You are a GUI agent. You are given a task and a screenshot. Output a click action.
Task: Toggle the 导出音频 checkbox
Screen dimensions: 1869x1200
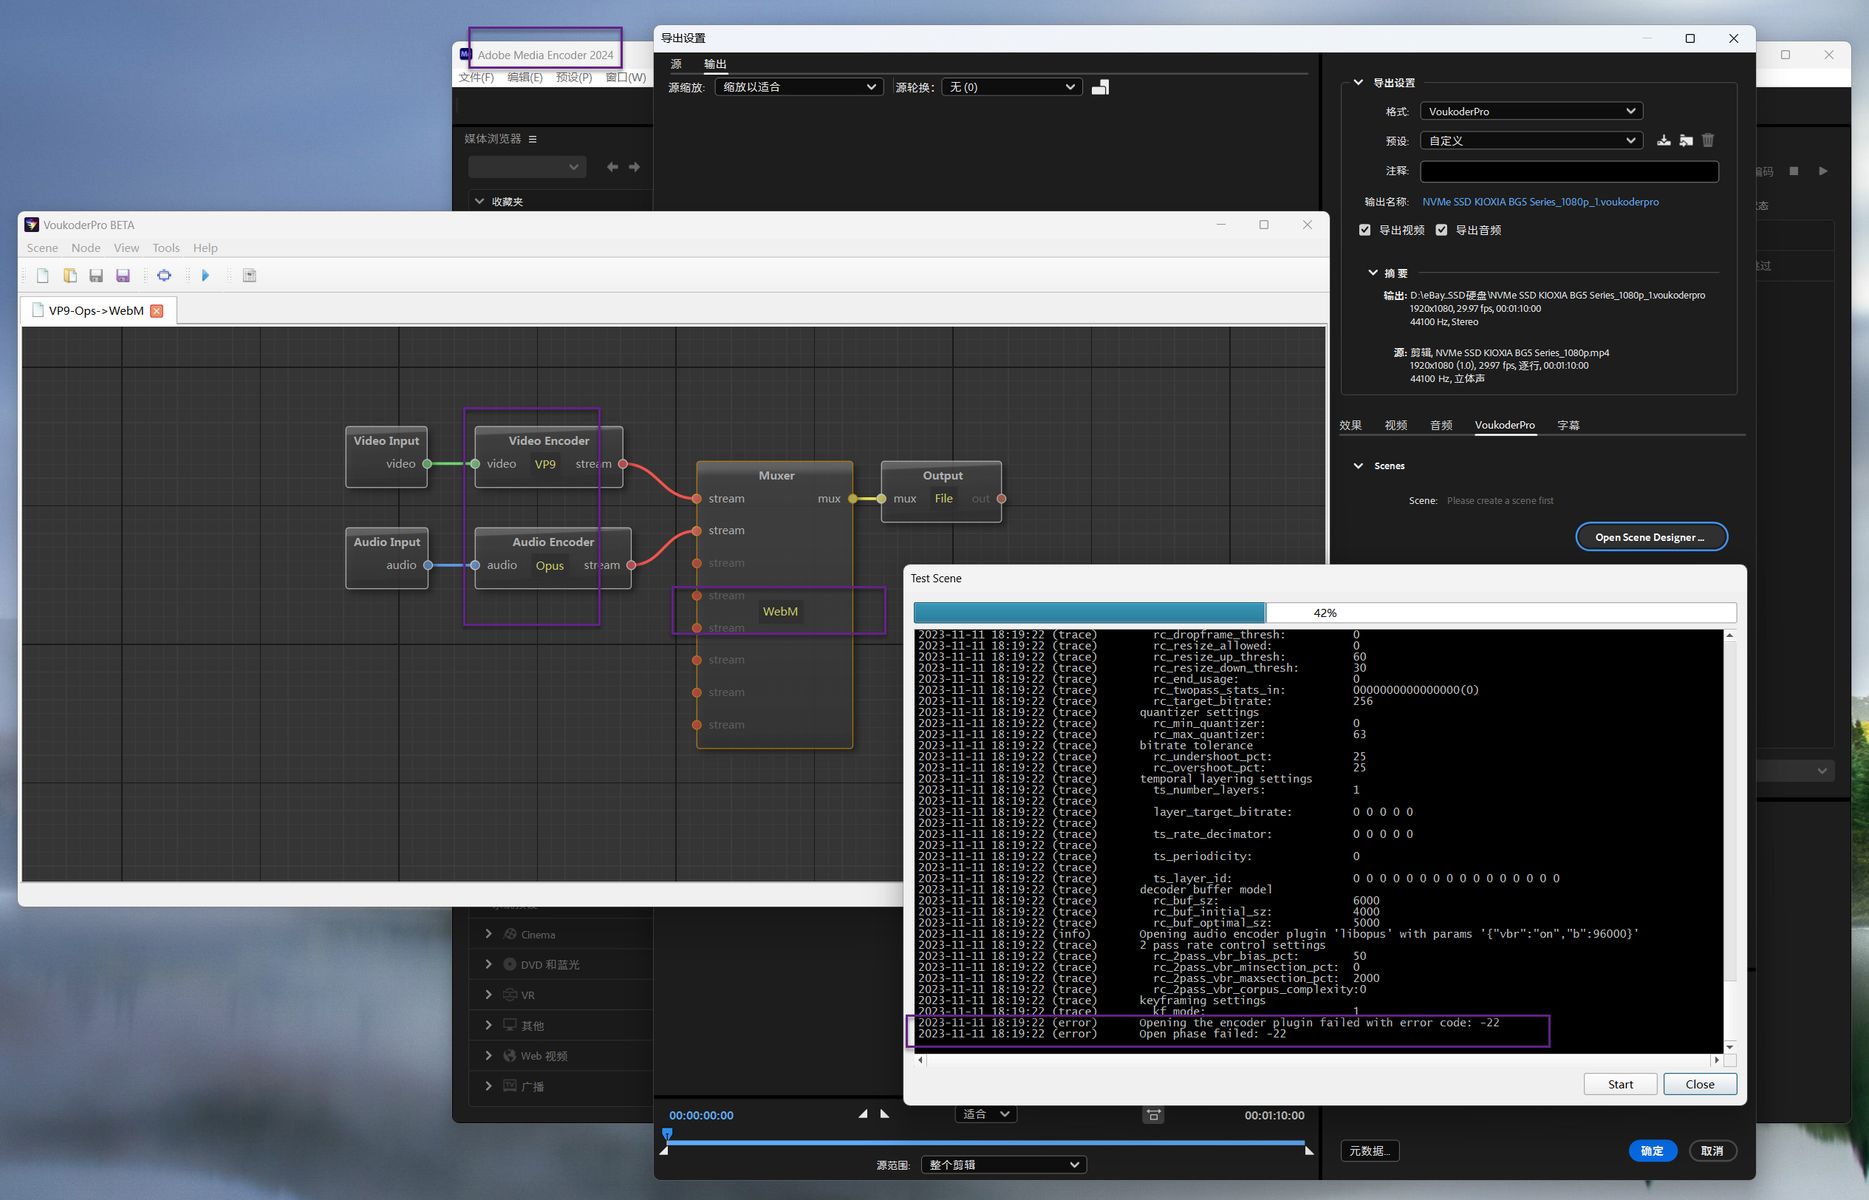[x=1441, y=230]
